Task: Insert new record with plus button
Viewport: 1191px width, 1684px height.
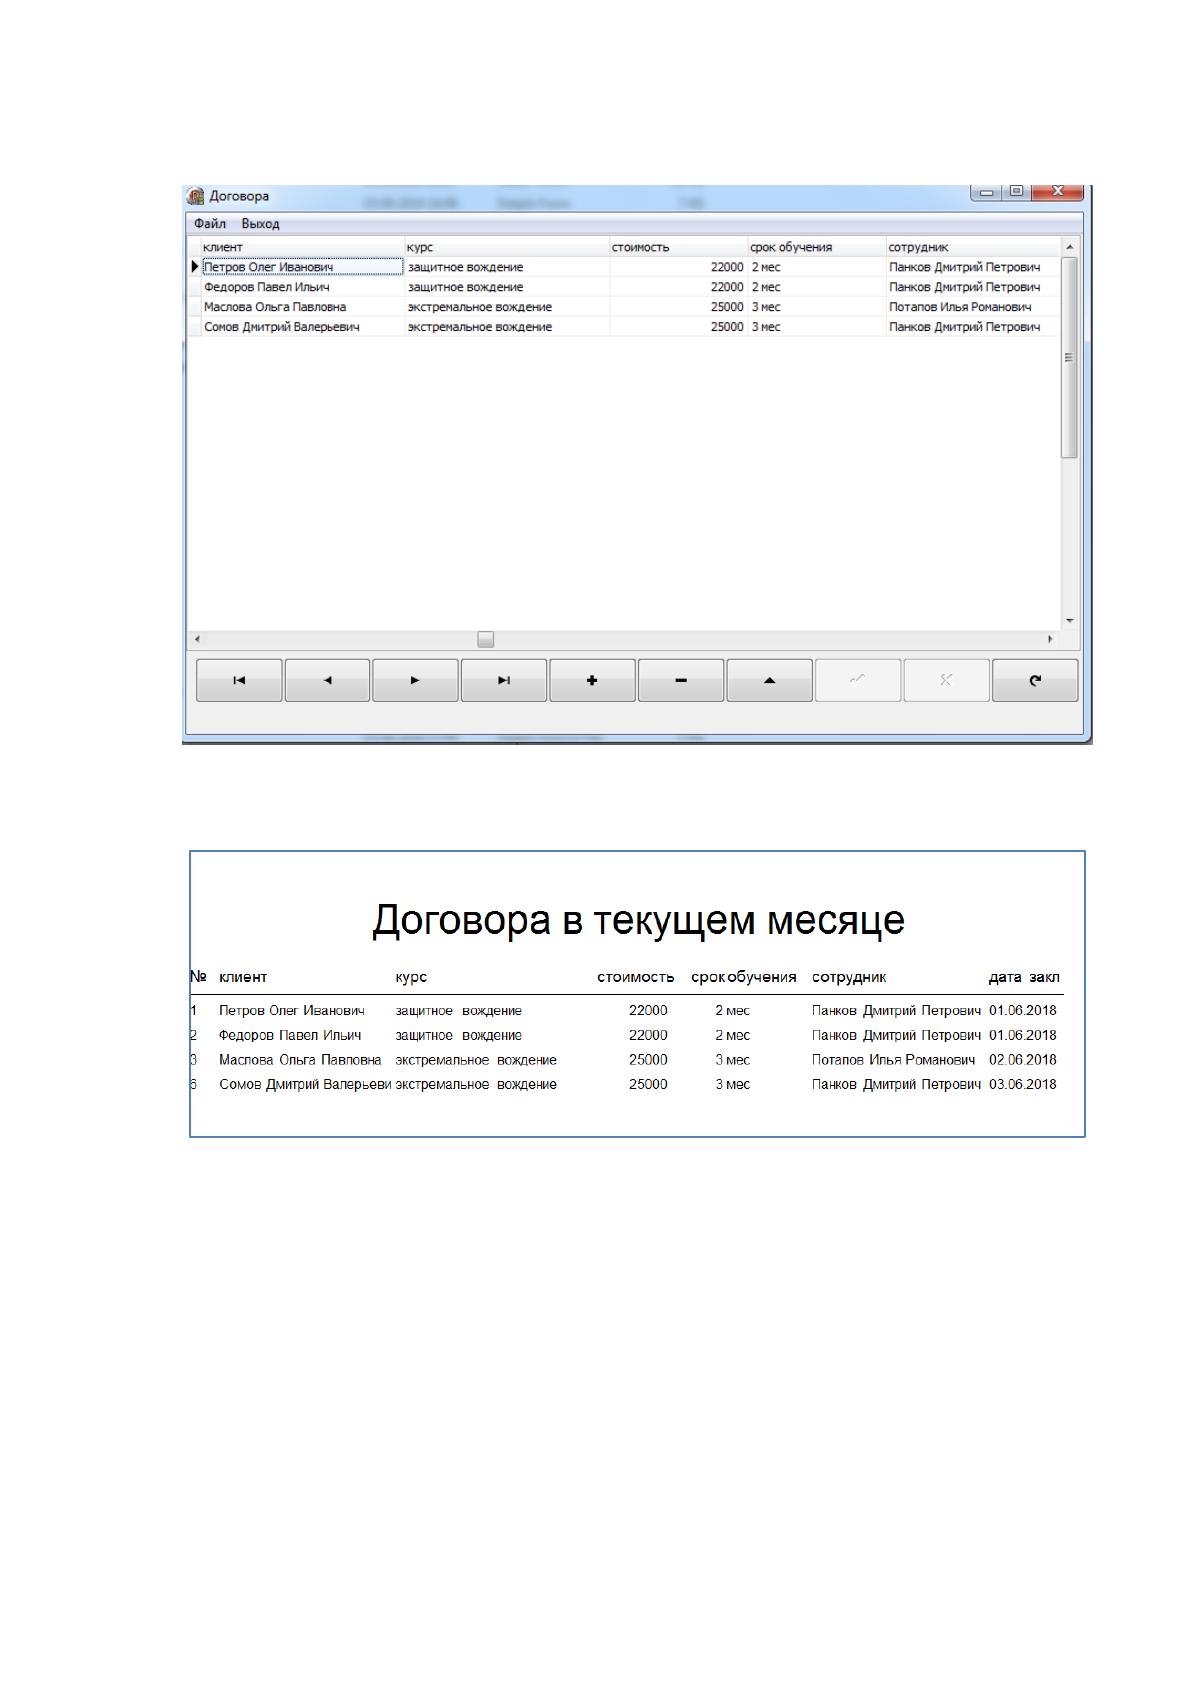Action: click(x=592, y=680)
